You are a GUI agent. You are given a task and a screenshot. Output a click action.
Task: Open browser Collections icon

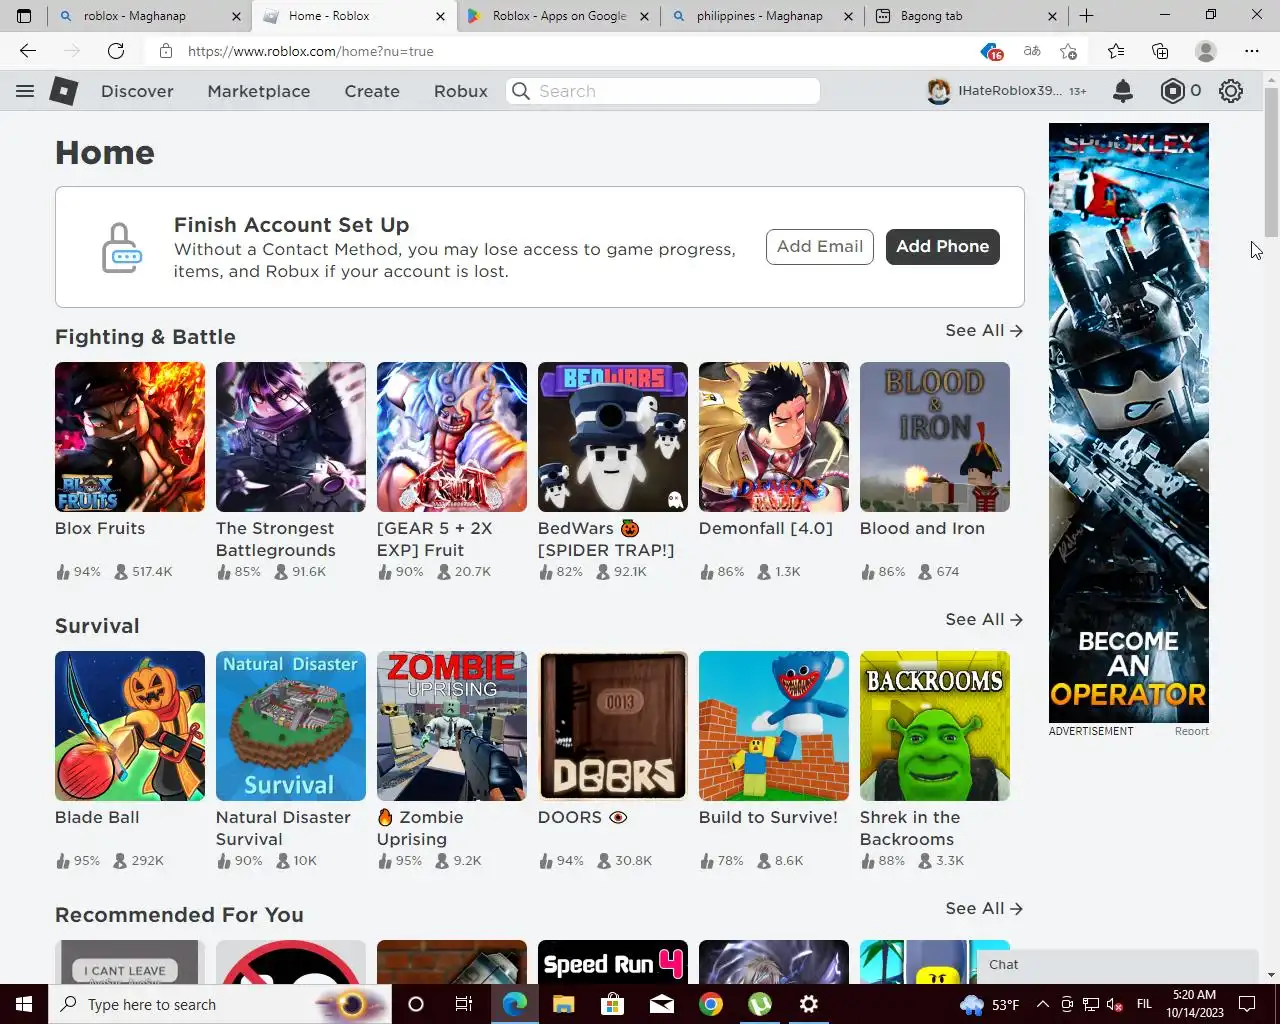(1160, 51)
